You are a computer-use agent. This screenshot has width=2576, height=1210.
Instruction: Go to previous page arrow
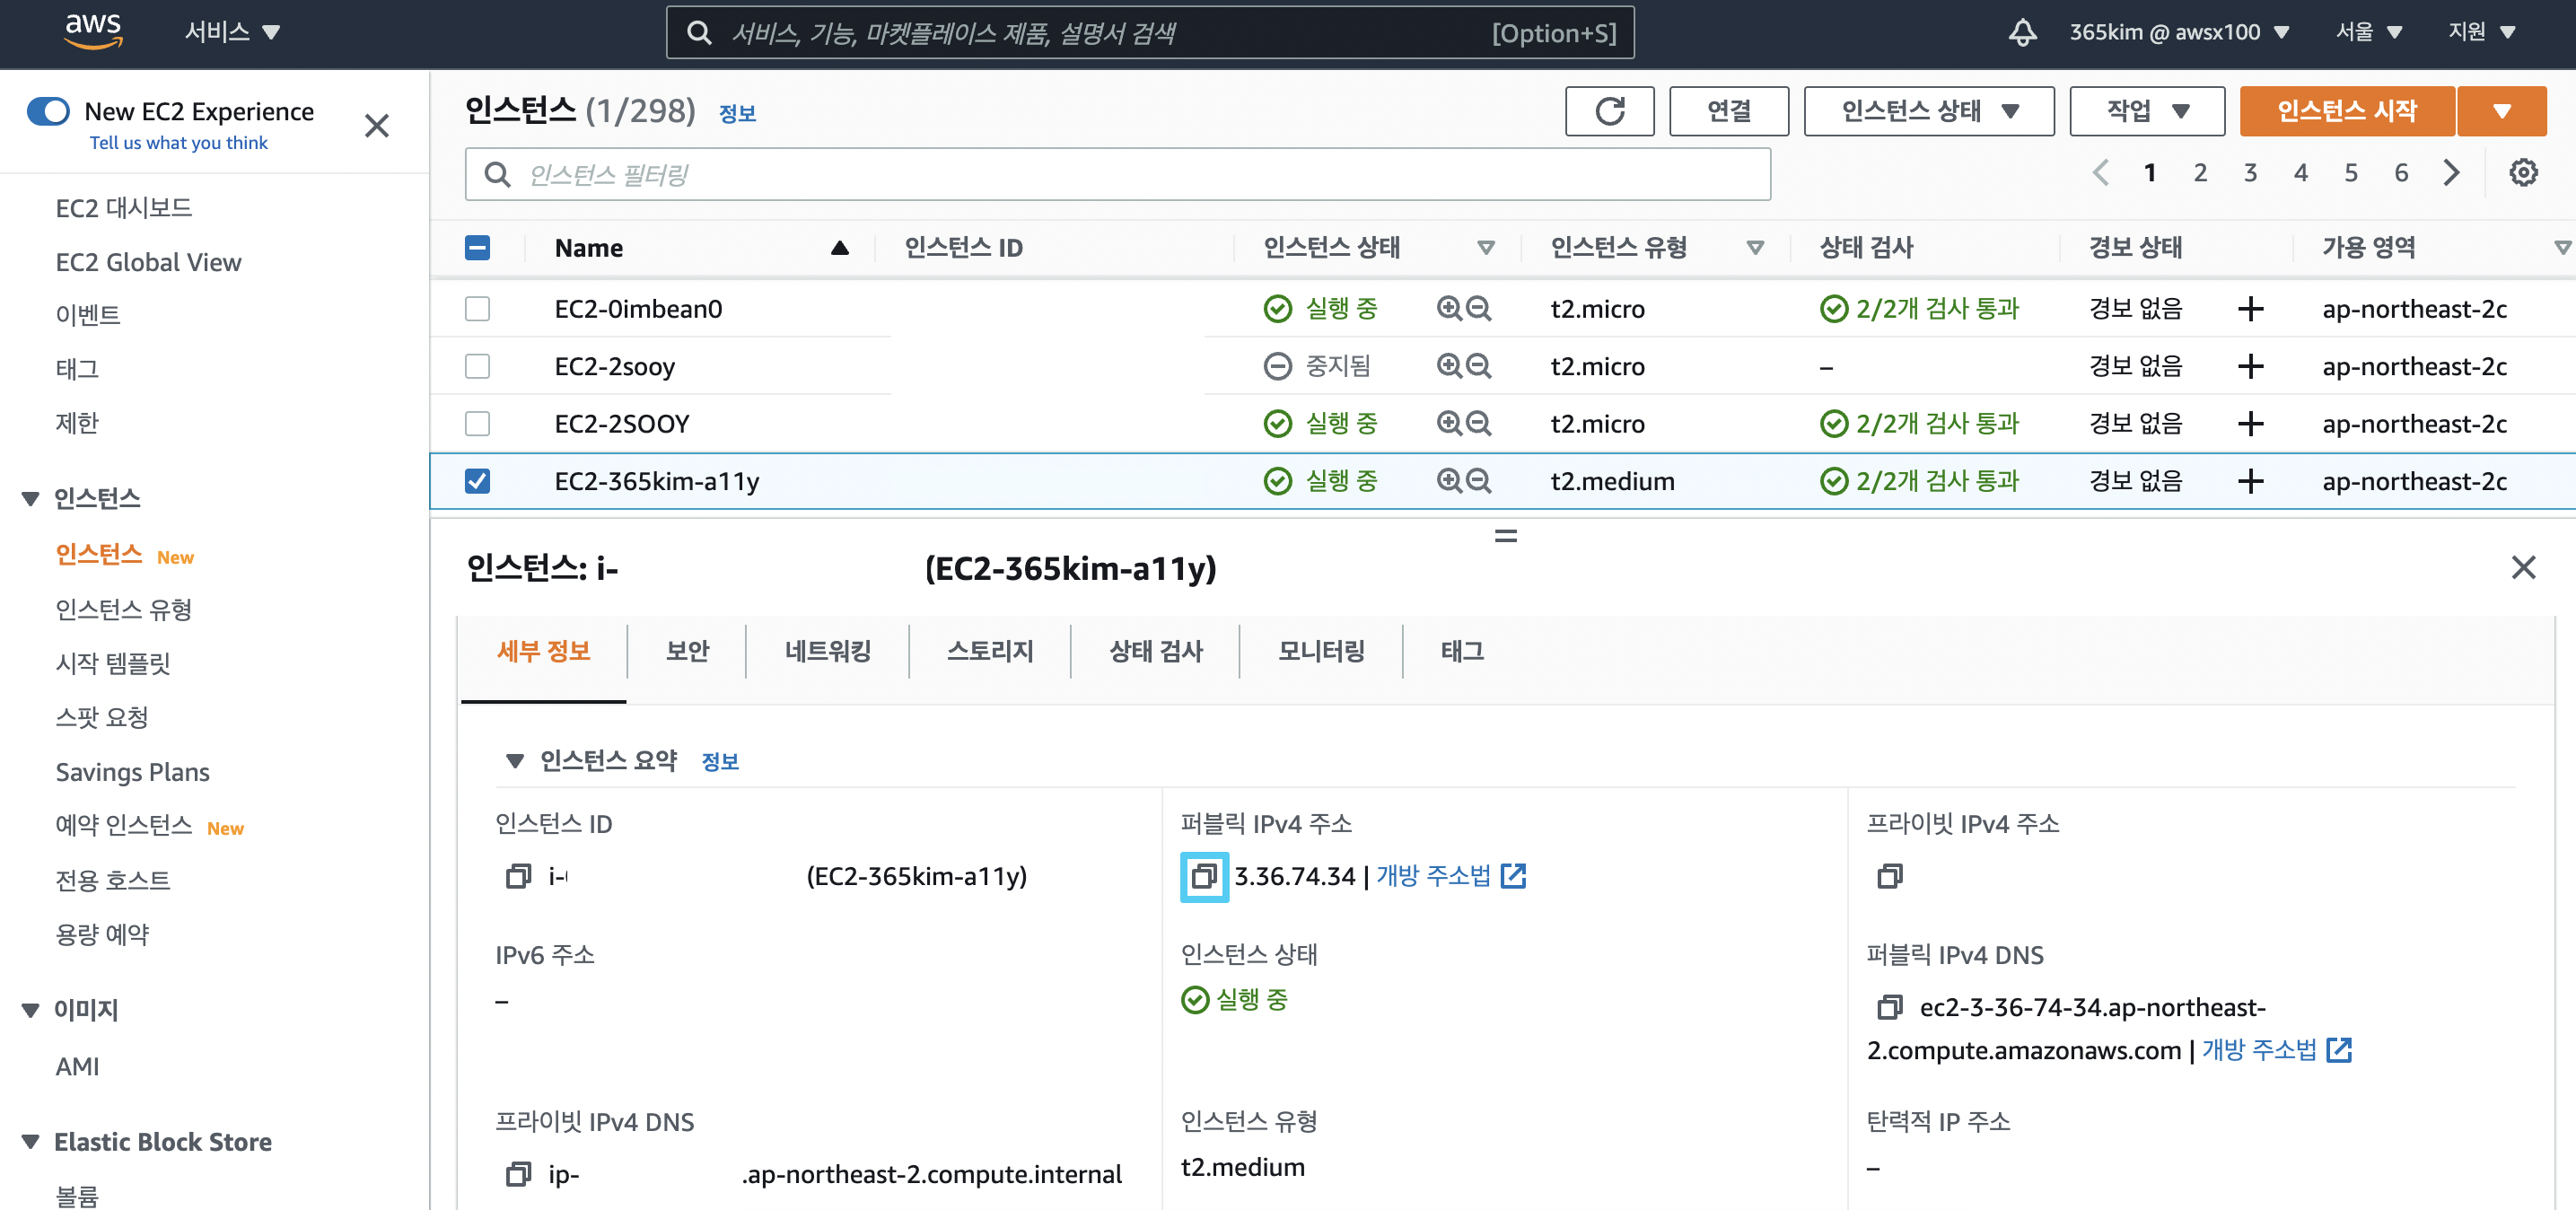(2100, 172)
